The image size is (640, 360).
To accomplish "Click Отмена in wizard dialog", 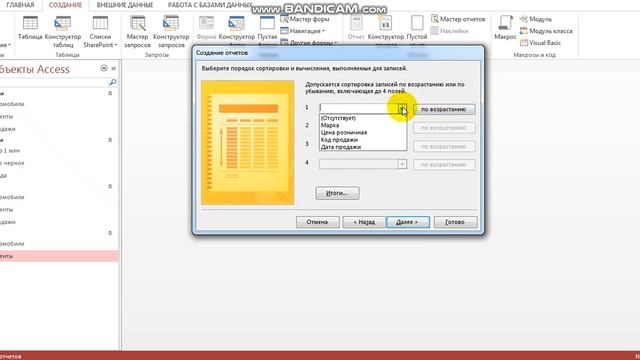I will (x=318, y=222).
